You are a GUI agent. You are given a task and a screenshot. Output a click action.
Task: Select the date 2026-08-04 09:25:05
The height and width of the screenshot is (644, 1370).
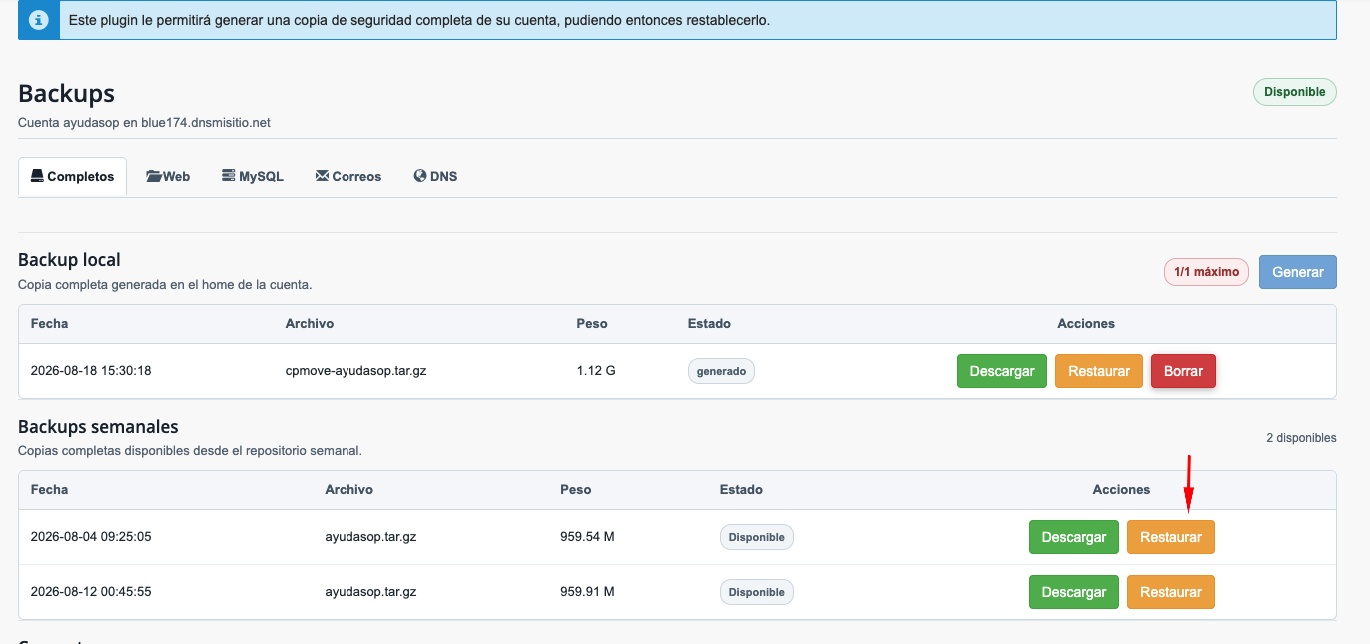click(x=91, y=537)
